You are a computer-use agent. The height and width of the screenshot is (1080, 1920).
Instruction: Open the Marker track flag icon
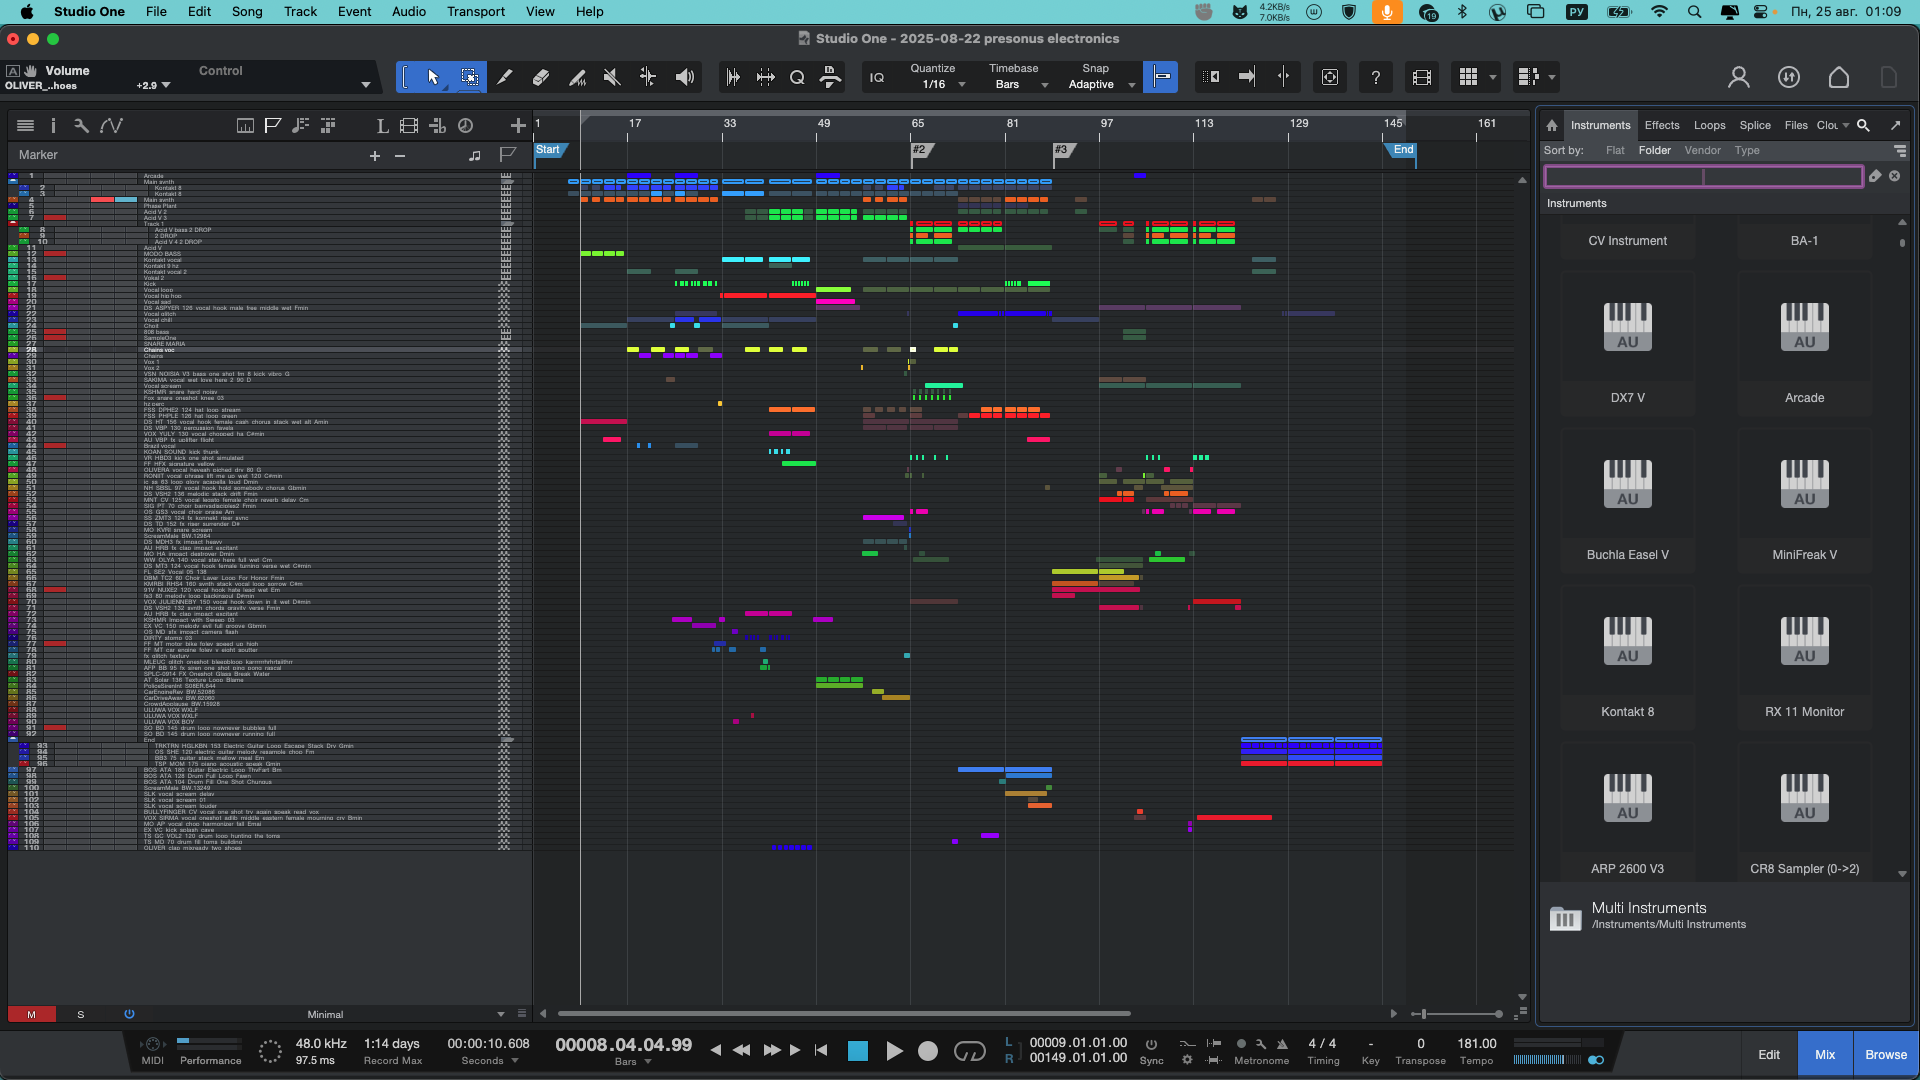click(x=507, y=155)
